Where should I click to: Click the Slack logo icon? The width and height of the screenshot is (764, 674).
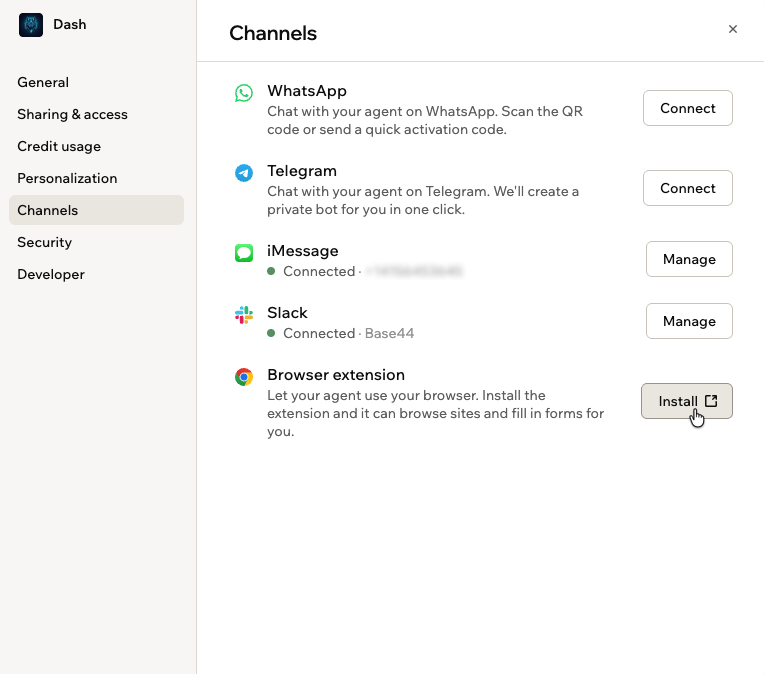pos(244,315)
